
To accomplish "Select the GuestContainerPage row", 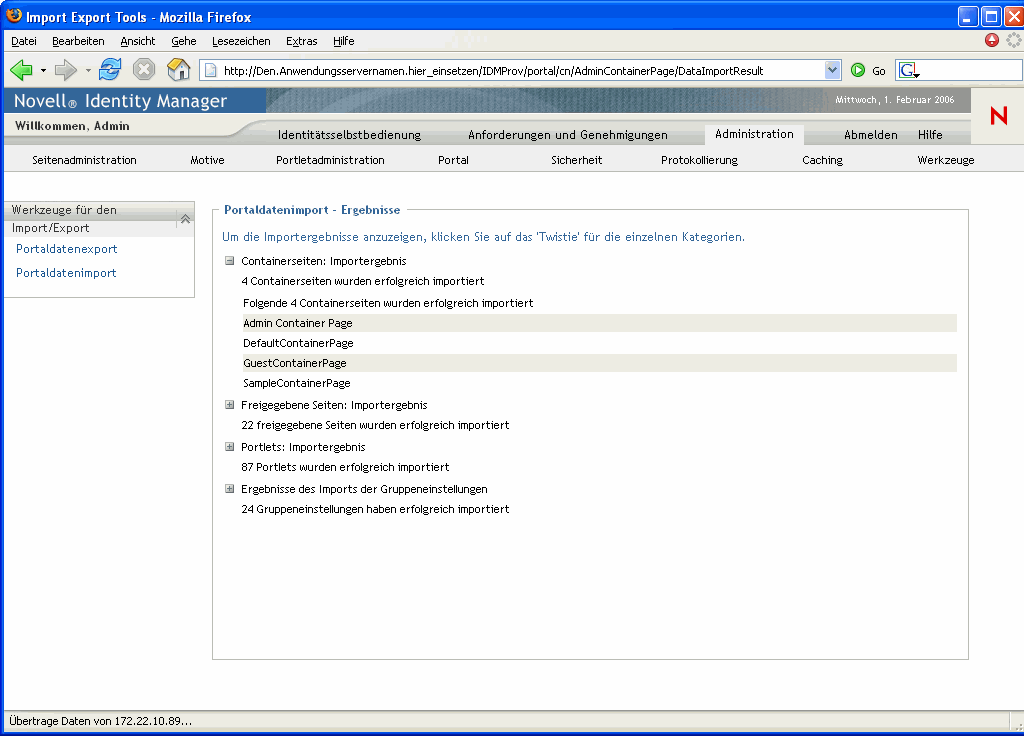I will (600, 363).
